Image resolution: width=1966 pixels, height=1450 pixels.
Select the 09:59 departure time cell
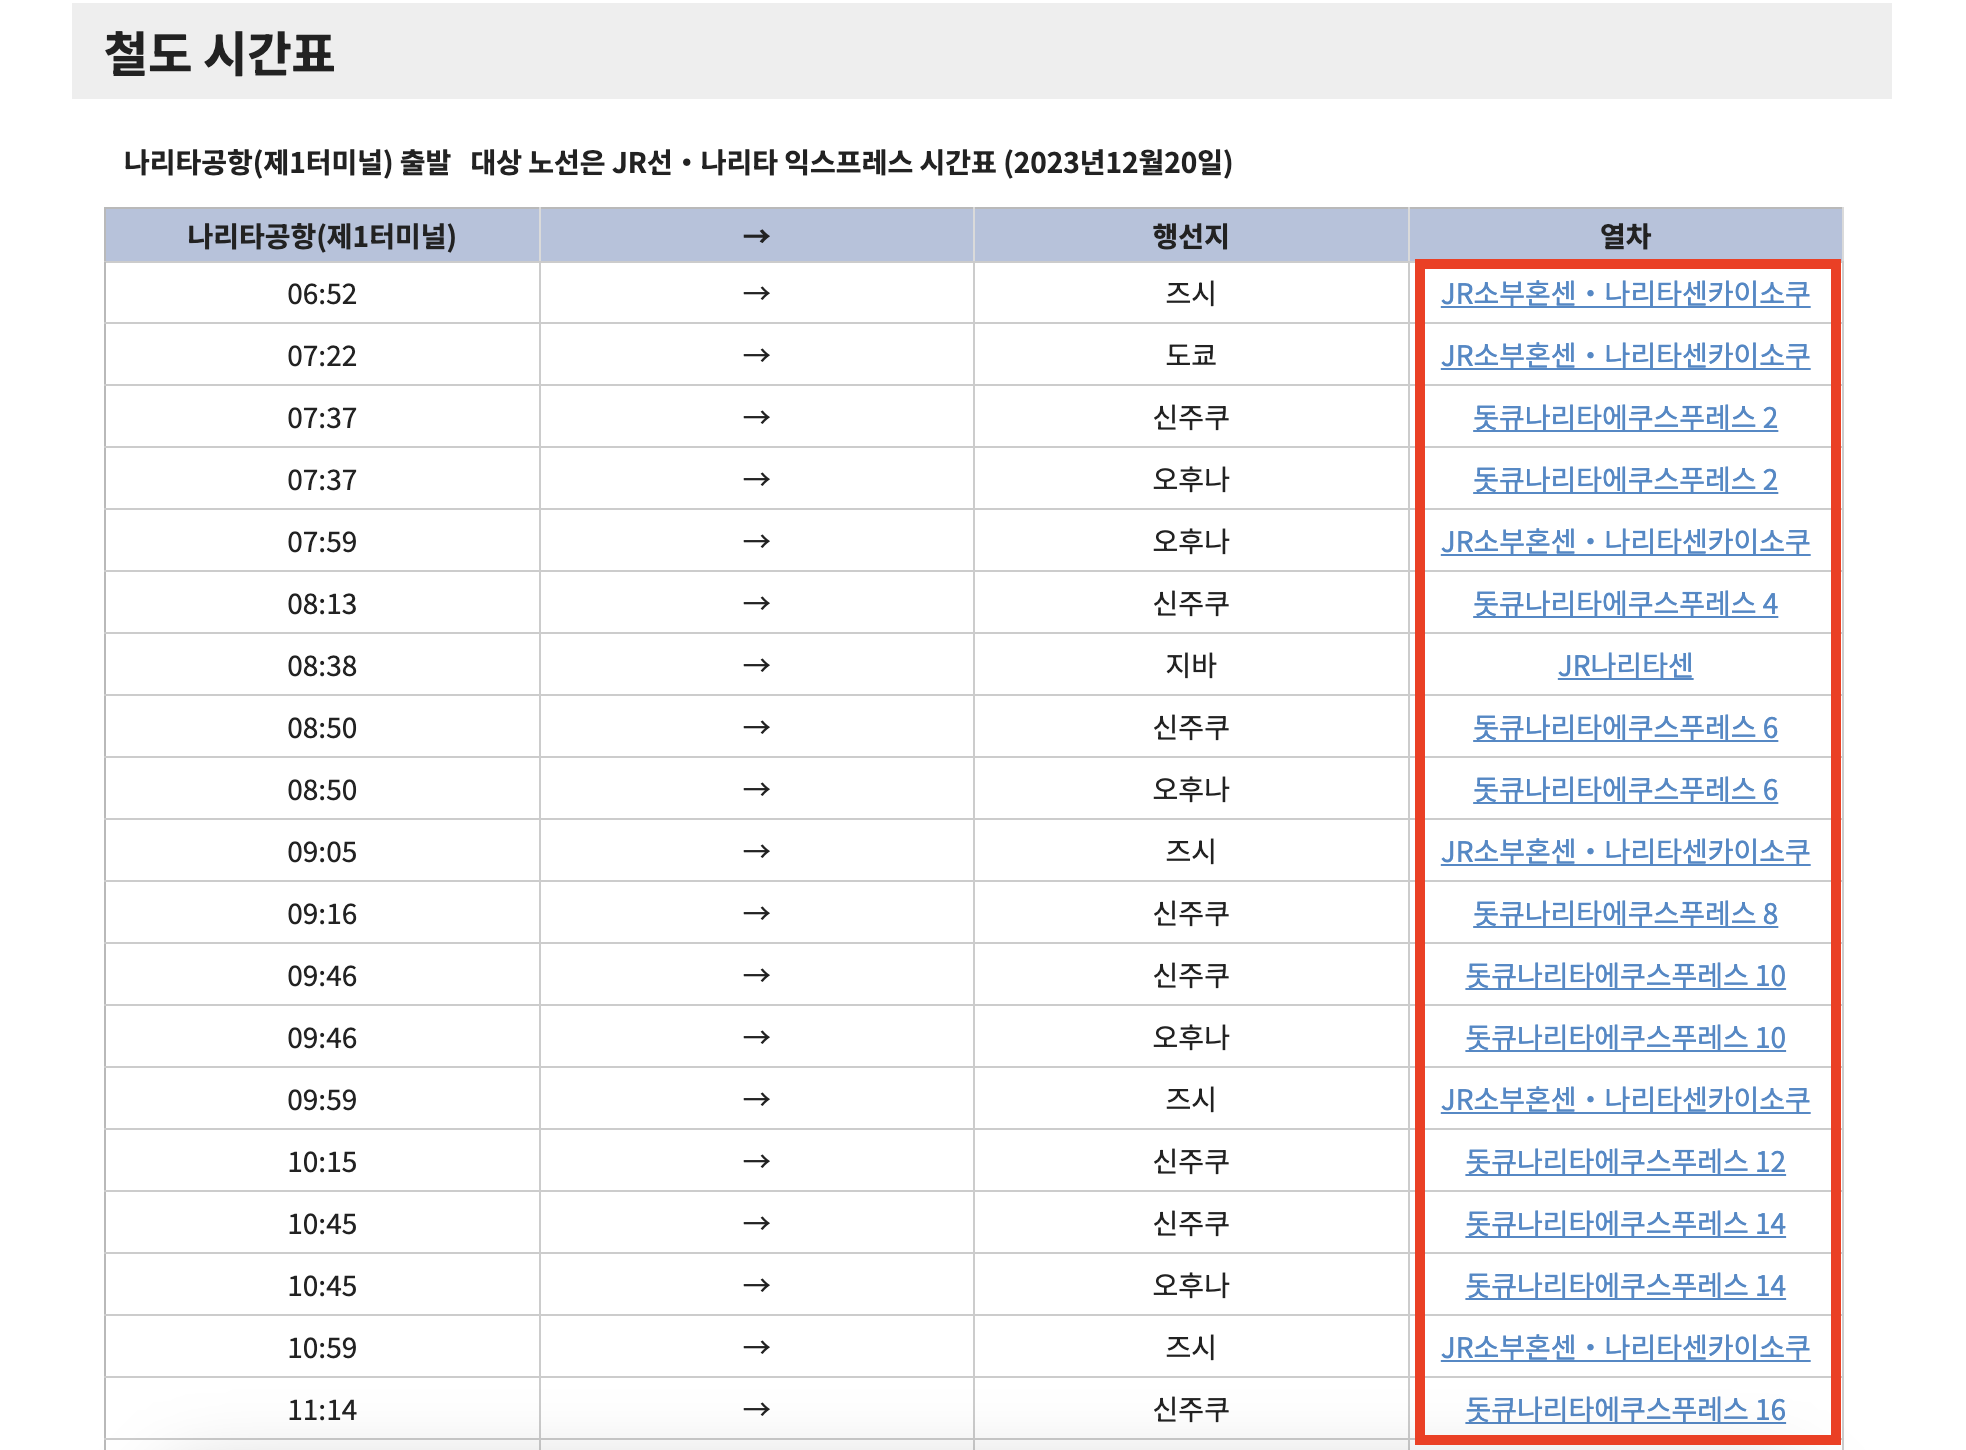(322, 1100)
